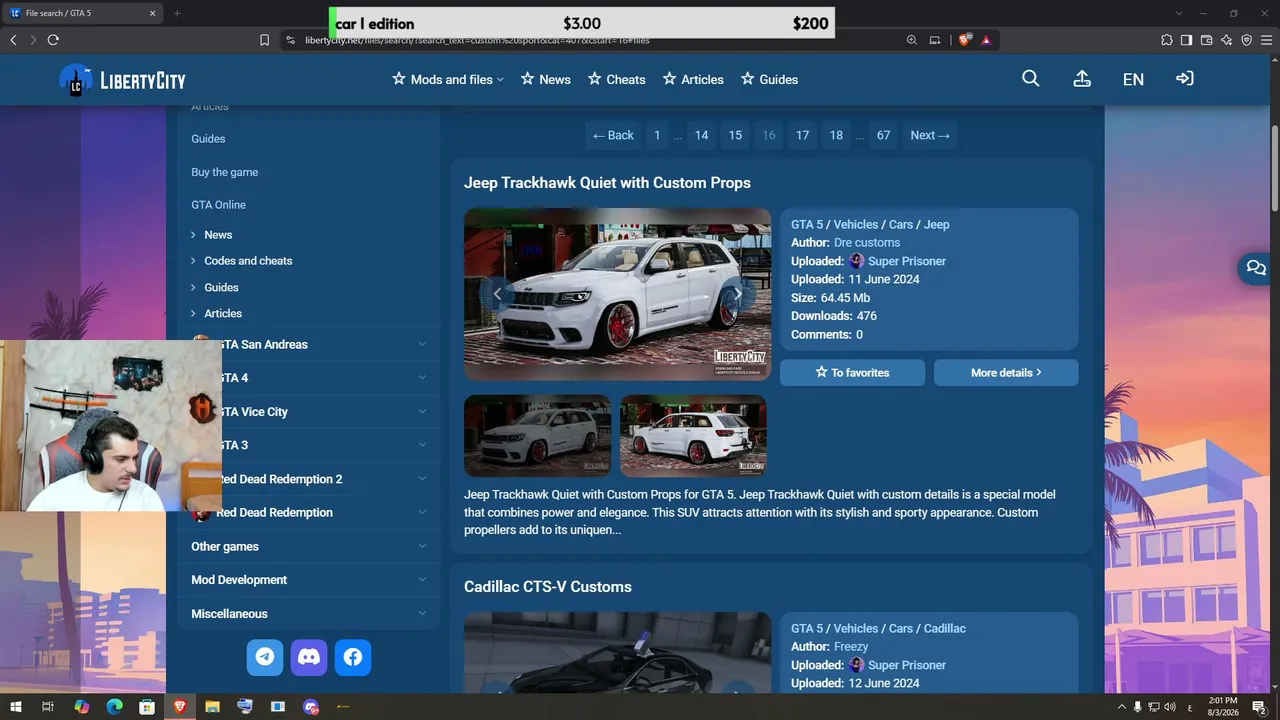Open a new browser tab
Image resolution: width=1280 pixels, height=720 pixels.
point(177,13)
